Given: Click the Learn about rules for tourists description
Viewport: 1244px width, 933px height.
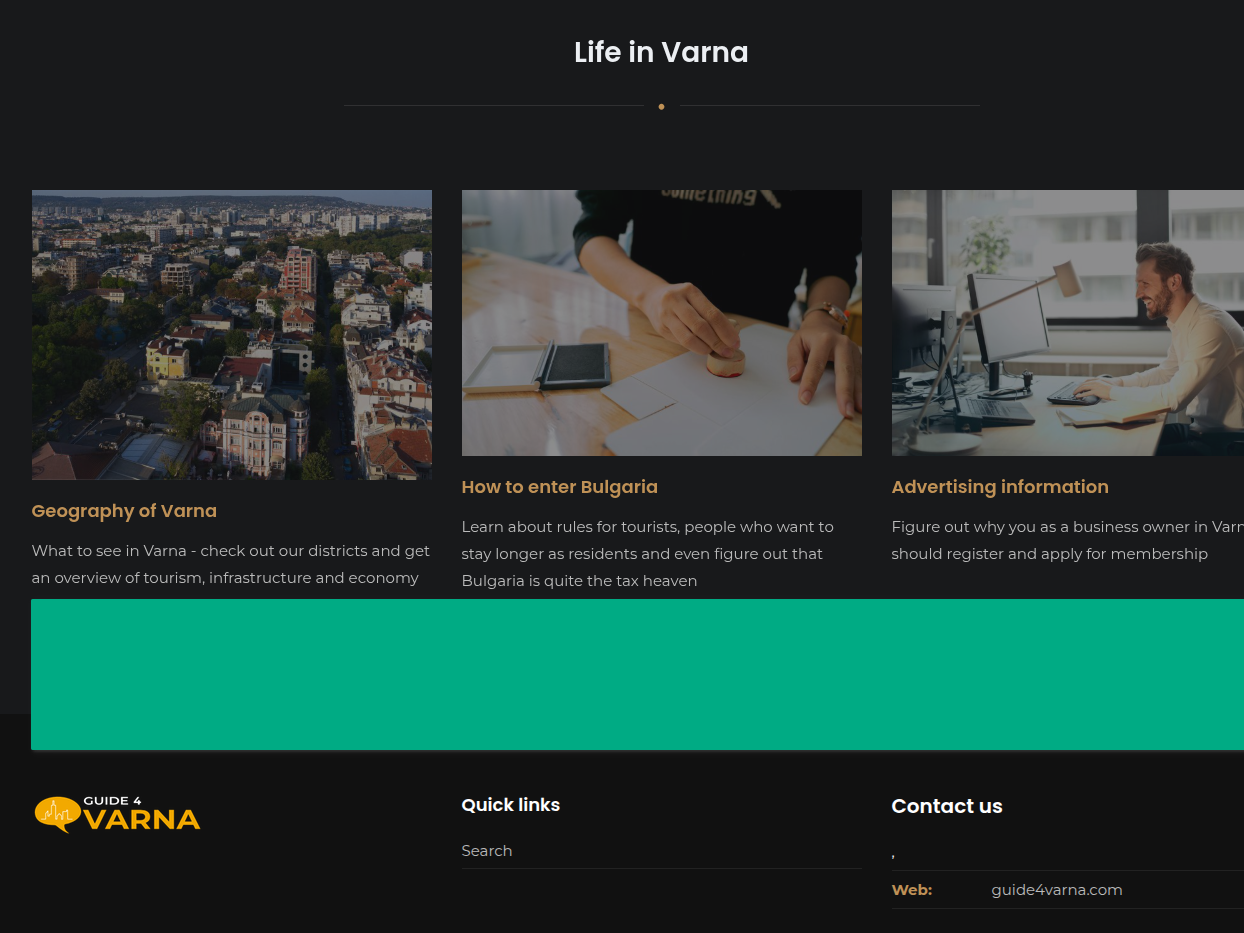Looking at the screenshot, I should (648, 553).
